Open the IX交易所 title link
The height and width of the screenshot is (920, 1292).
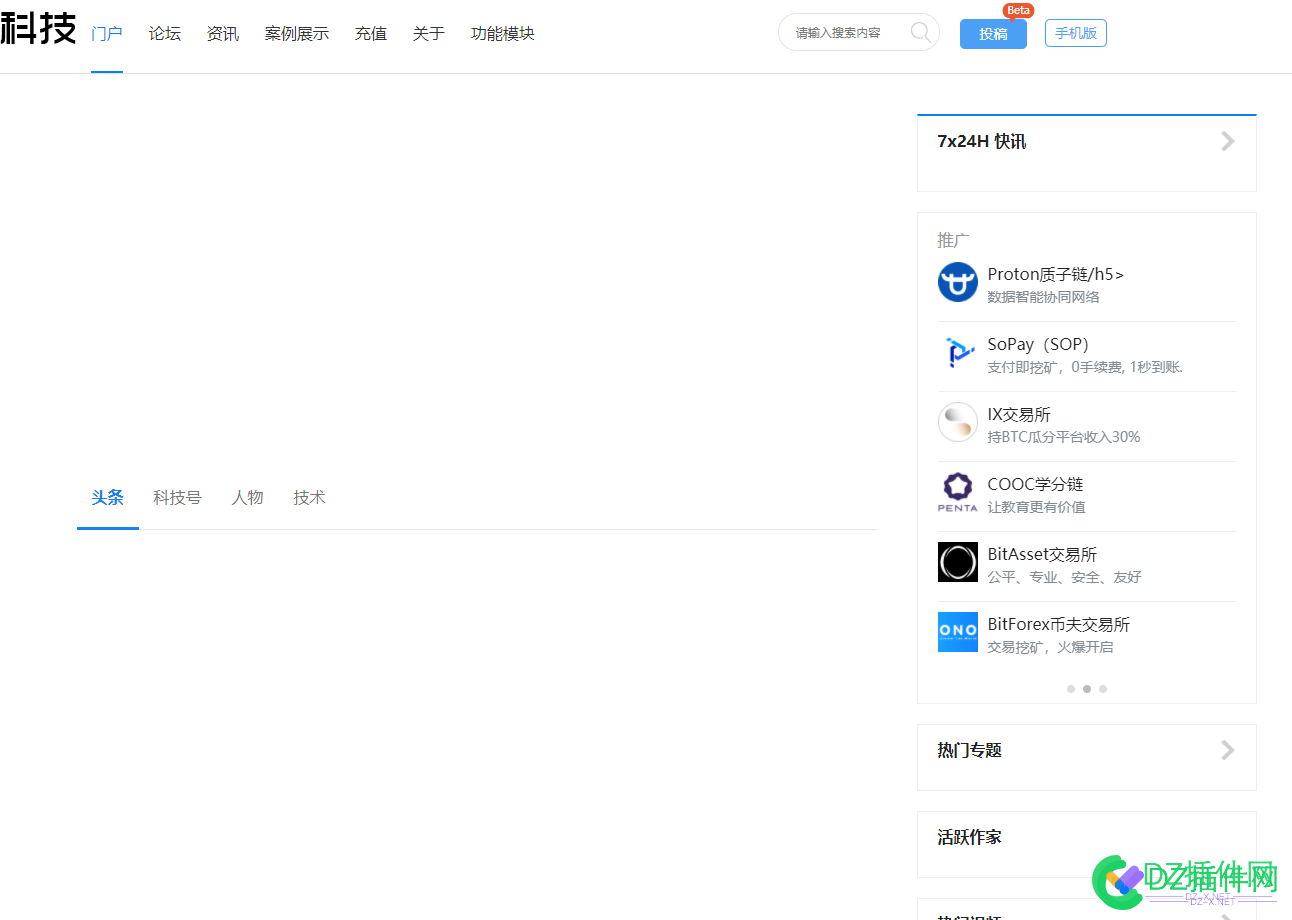1019,414
